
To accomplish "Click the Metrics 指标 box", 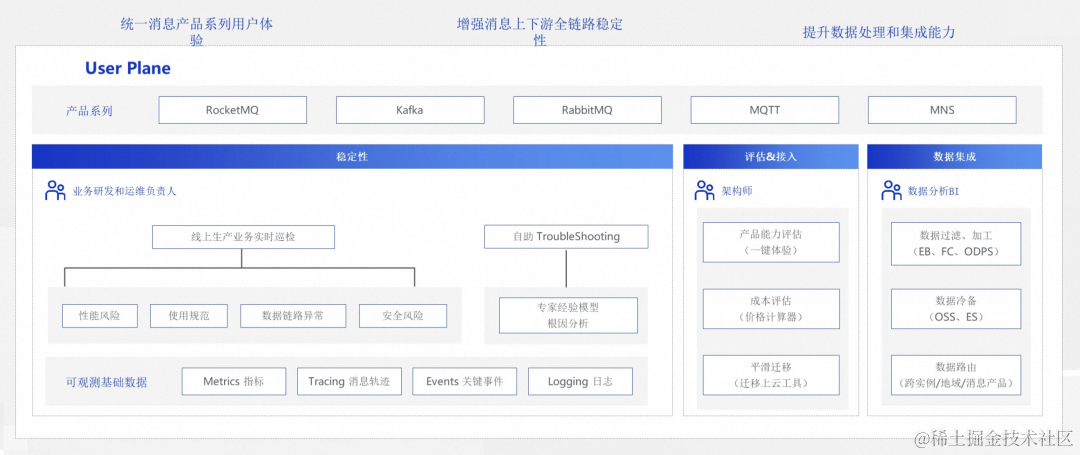I will (233, 381).
